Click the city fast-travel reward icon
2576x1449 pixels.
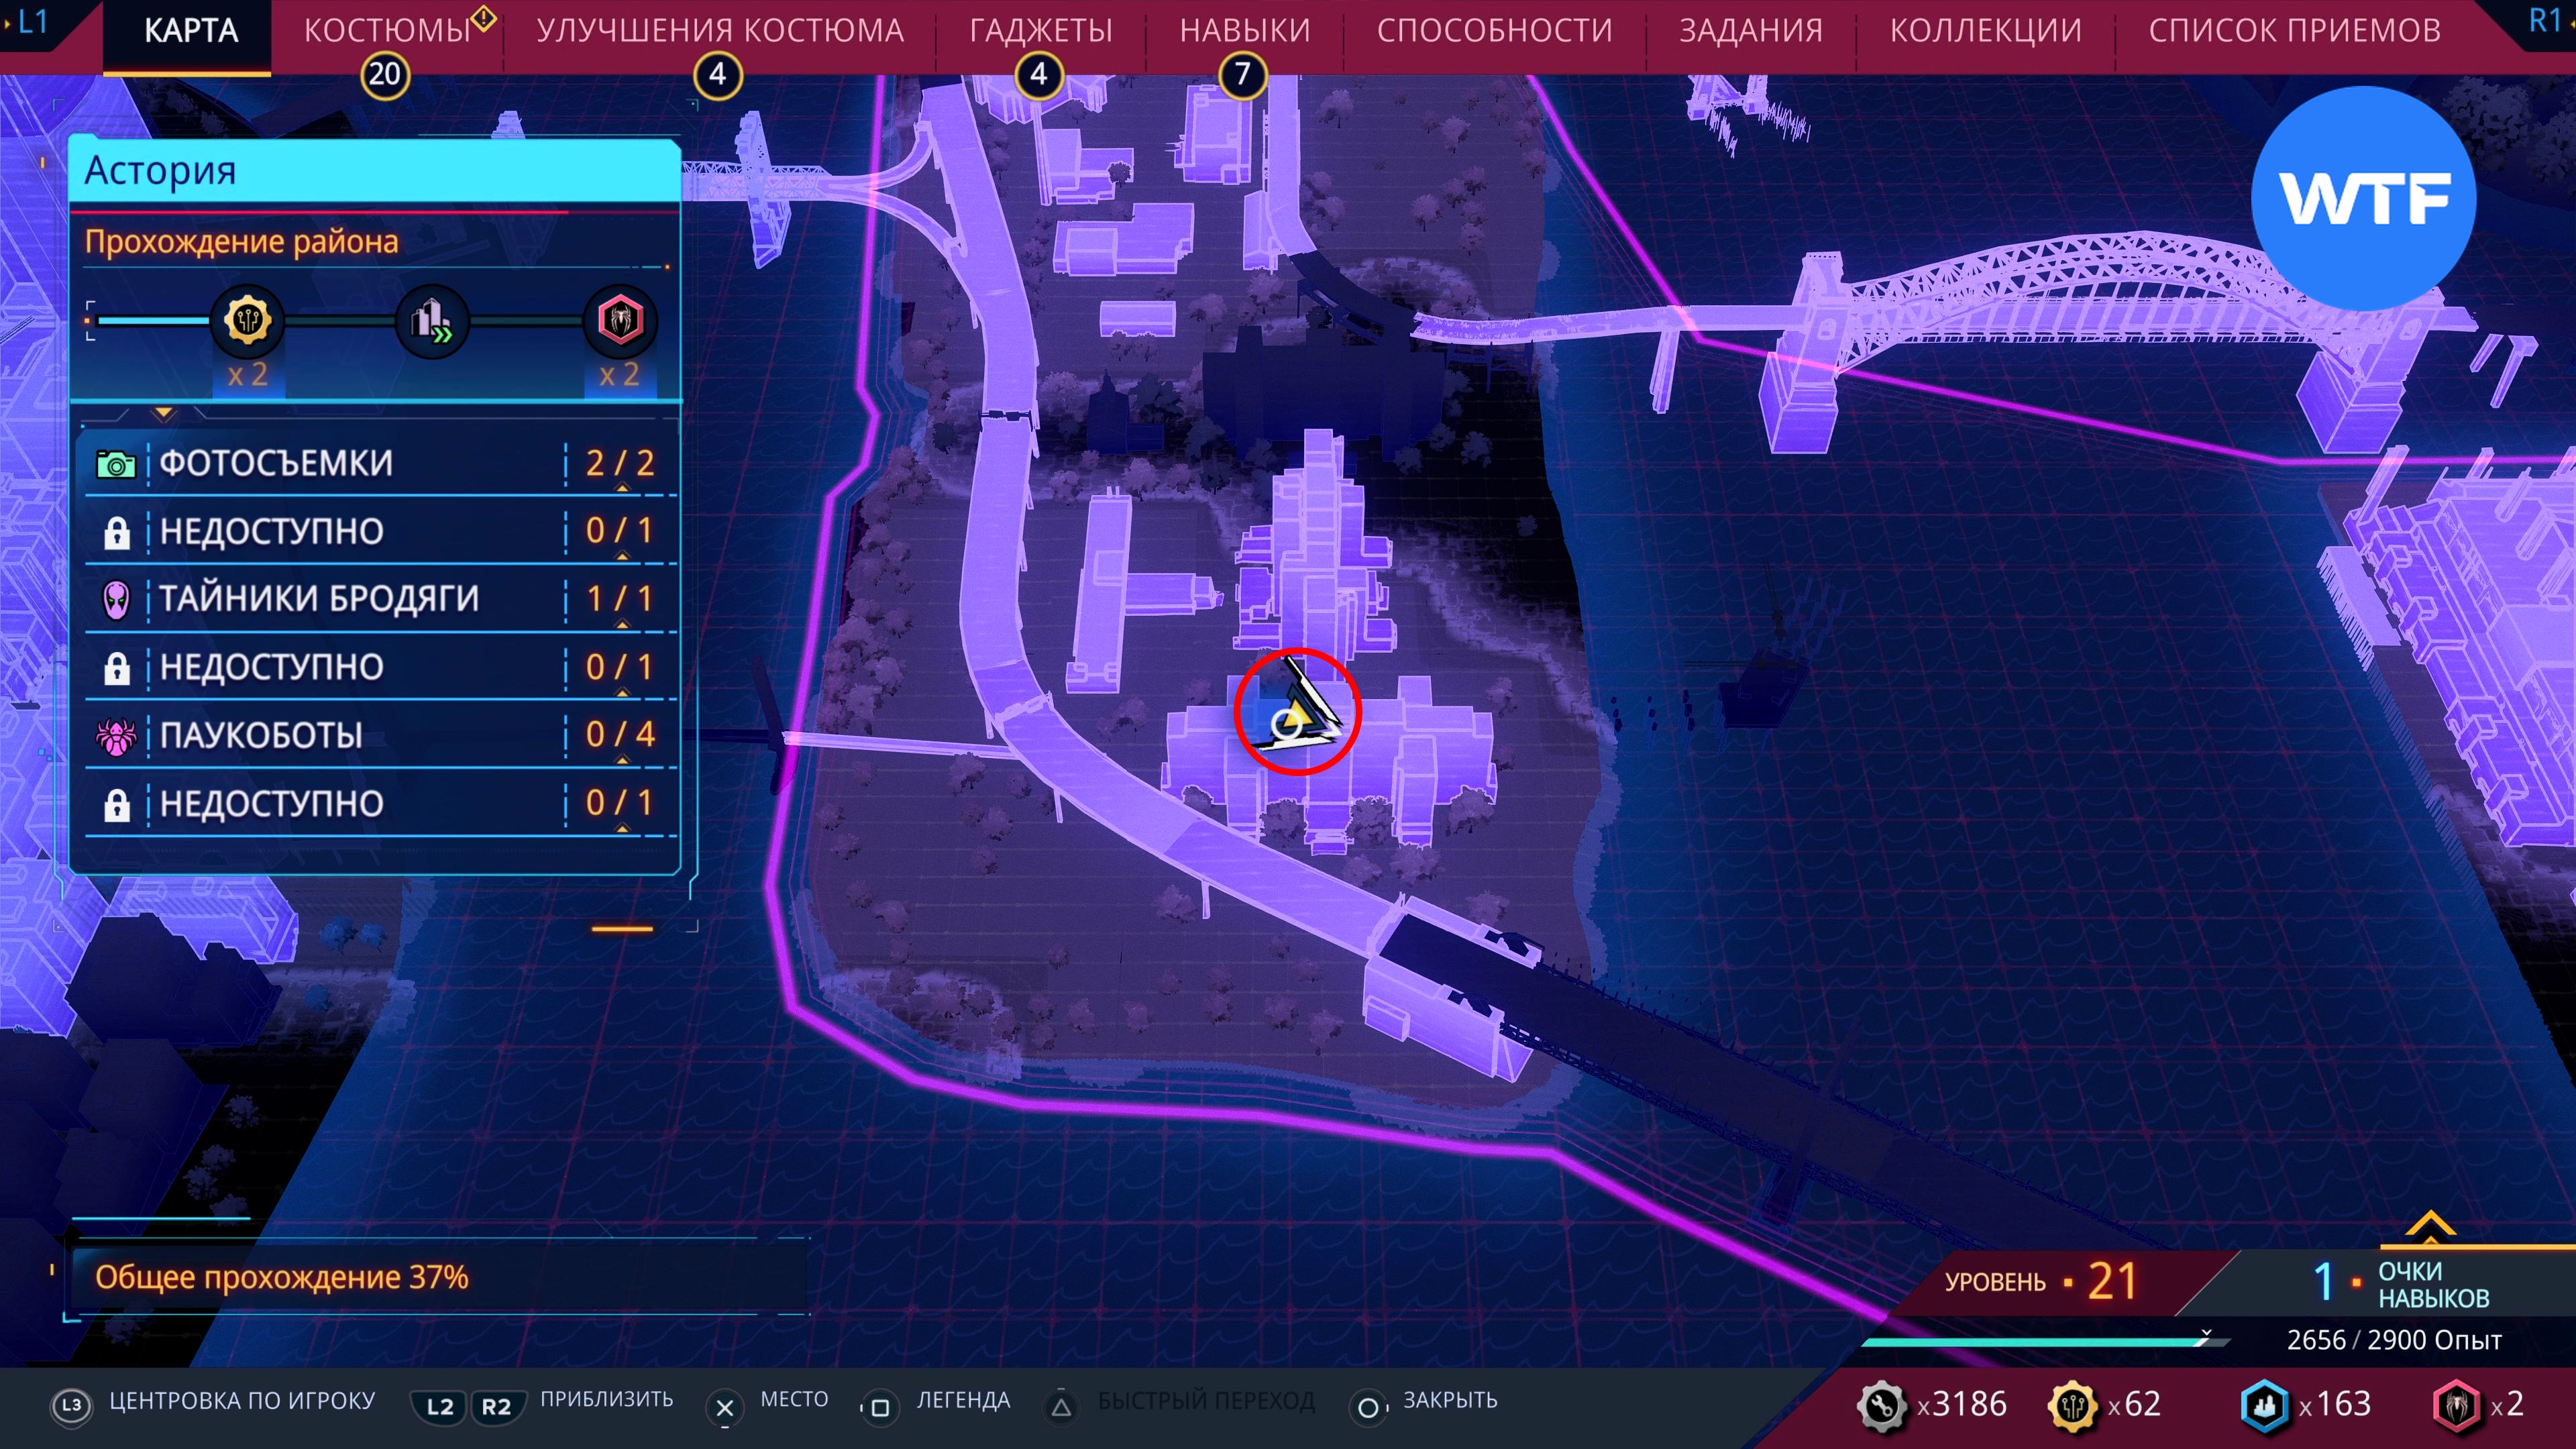coord(432,321)
